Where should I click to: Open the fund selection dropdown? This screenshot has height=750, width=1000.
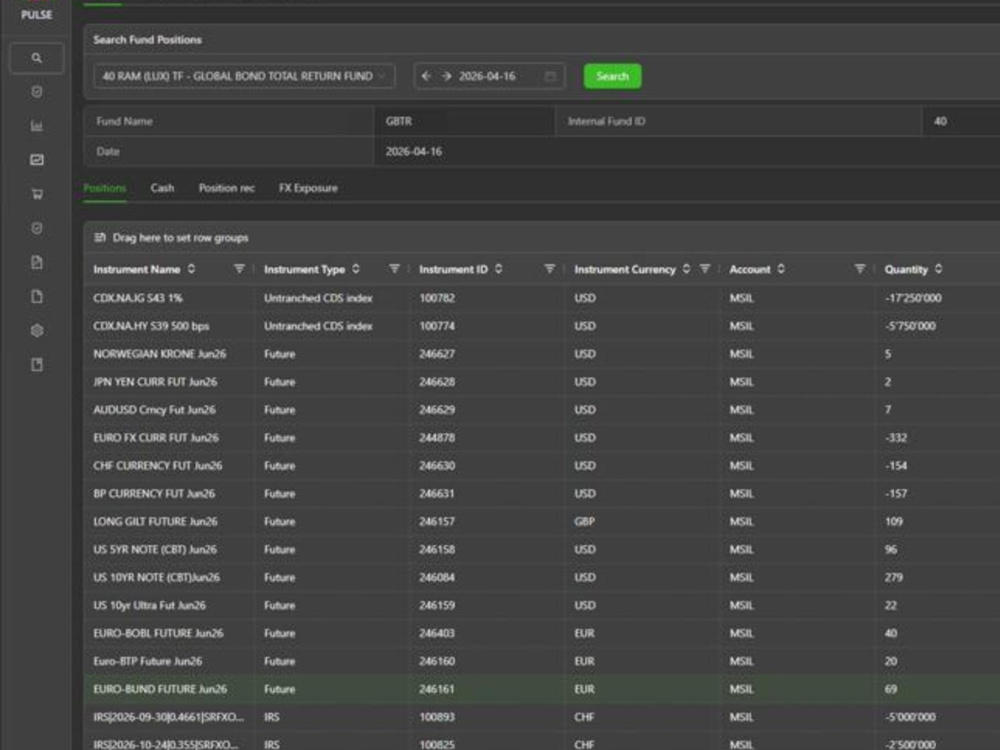point(244,77)
